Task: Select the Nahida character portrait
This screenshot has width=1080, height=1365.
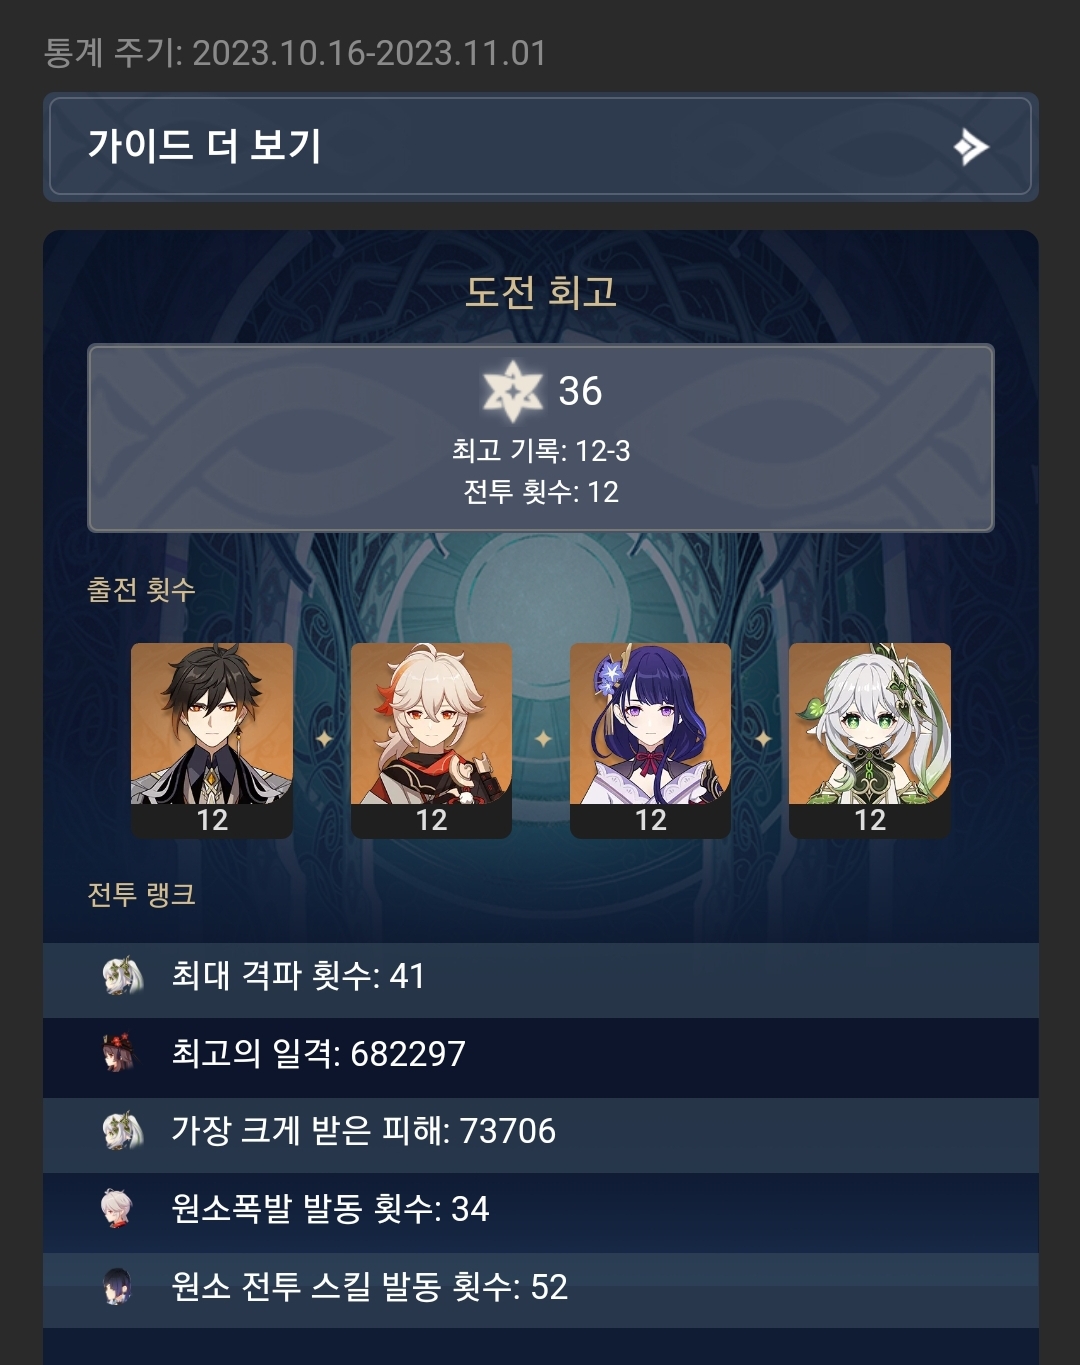Action: coord(870,740)
